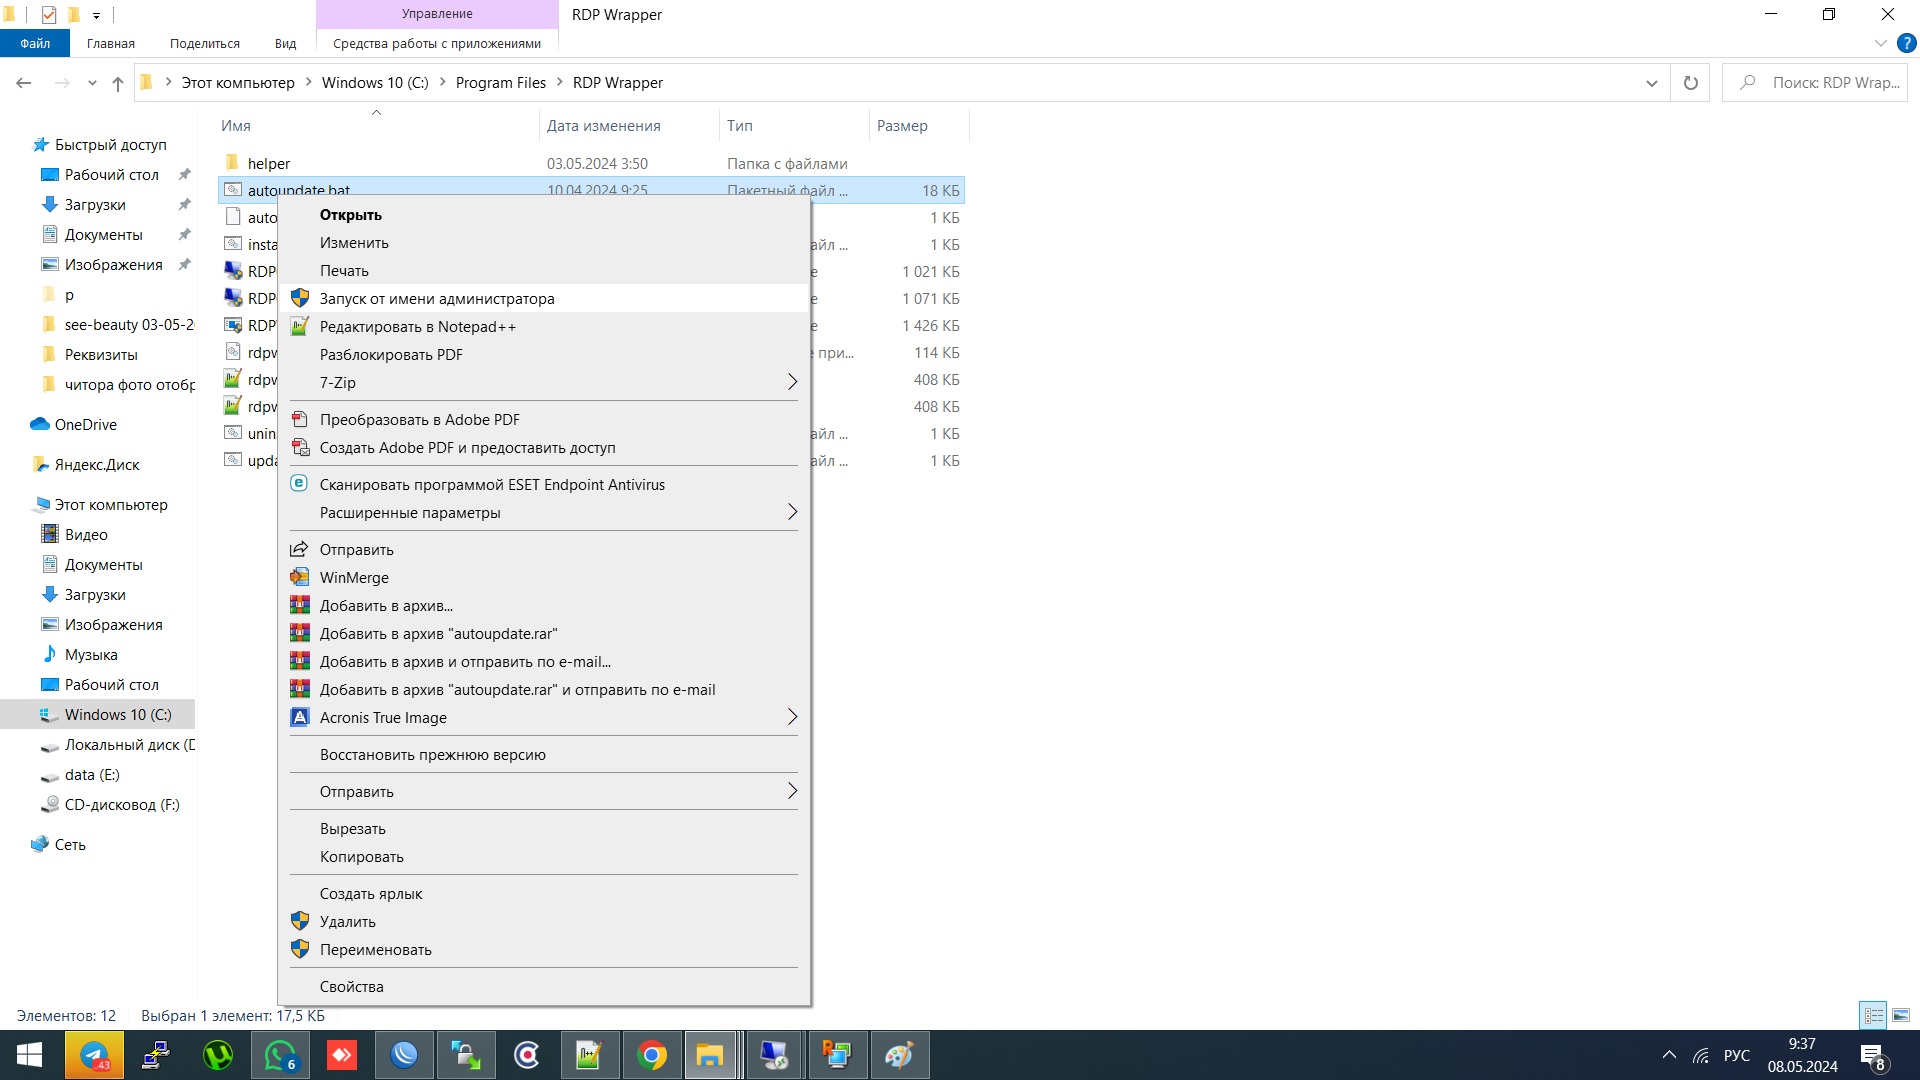Open Notepad++ from the taskbar
1920x1080 pixels.
590,1055
